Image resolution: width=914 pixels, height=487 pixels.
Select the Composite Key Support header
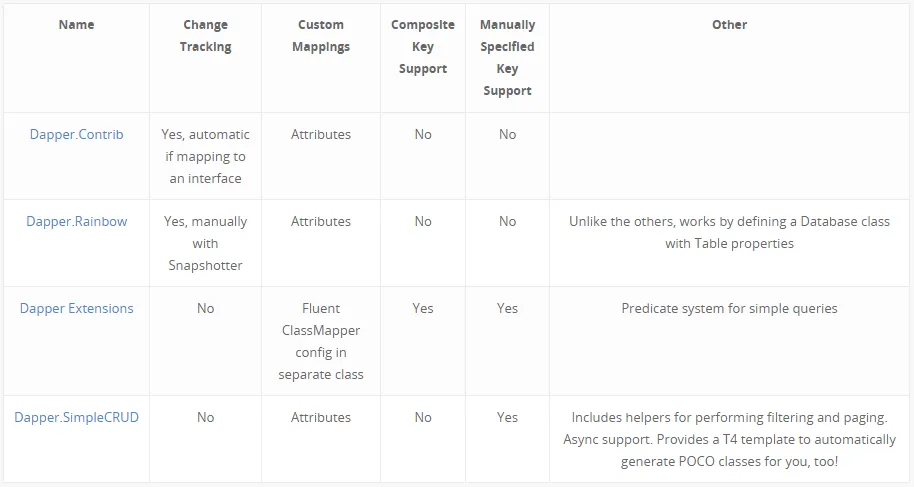pyautogui.click(x=423, y=46)
